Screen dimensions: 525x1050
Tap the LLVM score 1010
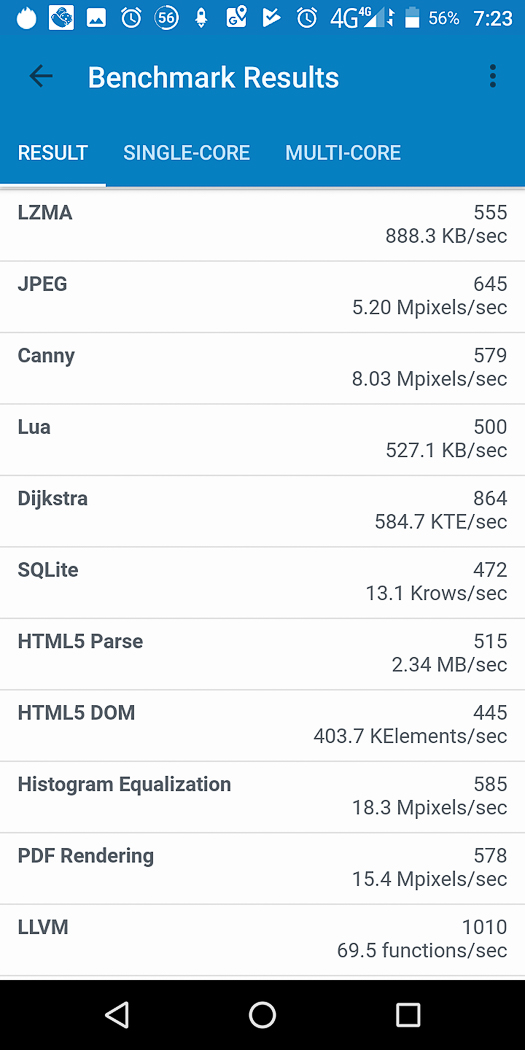485,927
